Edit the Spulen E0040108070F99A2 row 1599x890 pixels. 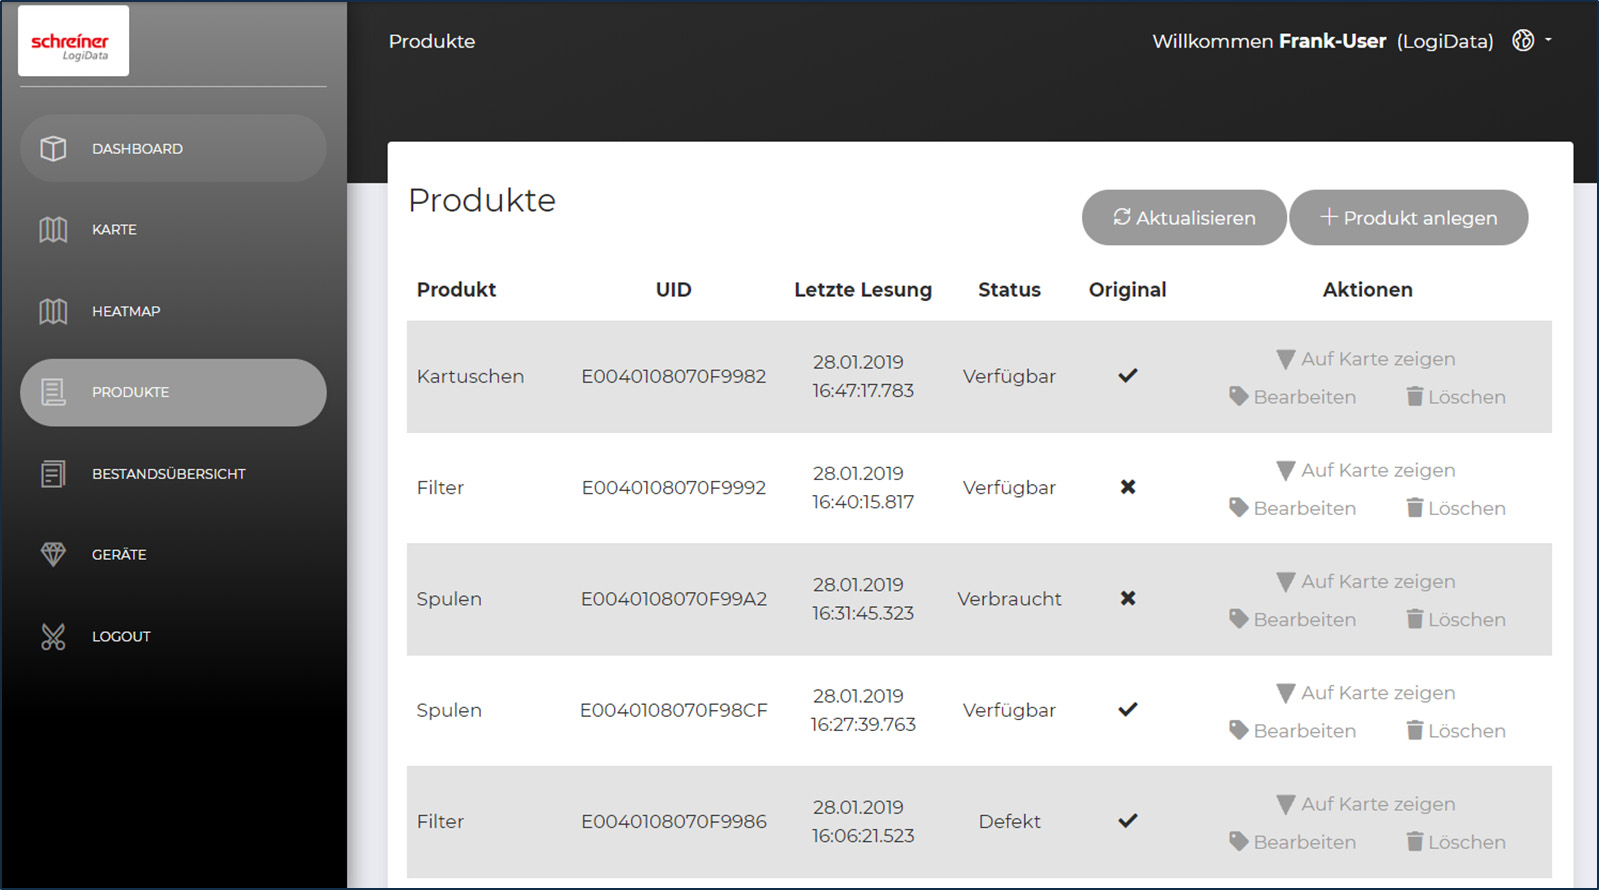point(1293,619)
